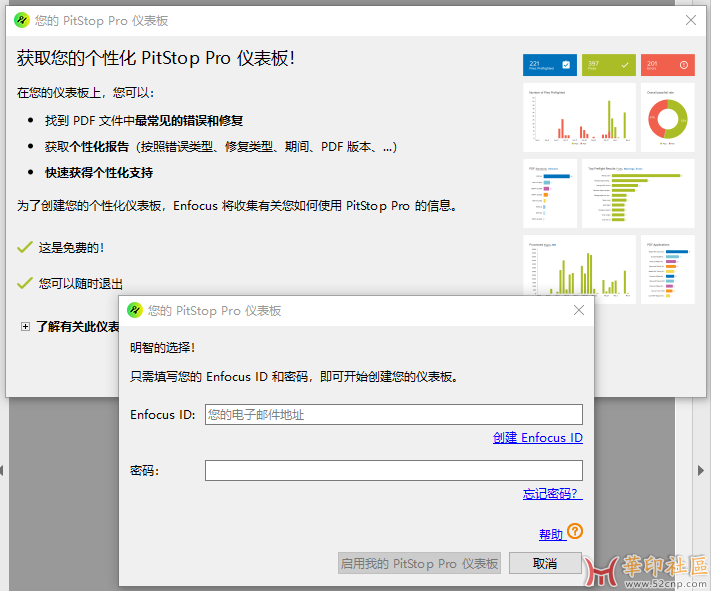
Task: Click the right scroll arrow at window edge
Action: (x=701, y=470)
